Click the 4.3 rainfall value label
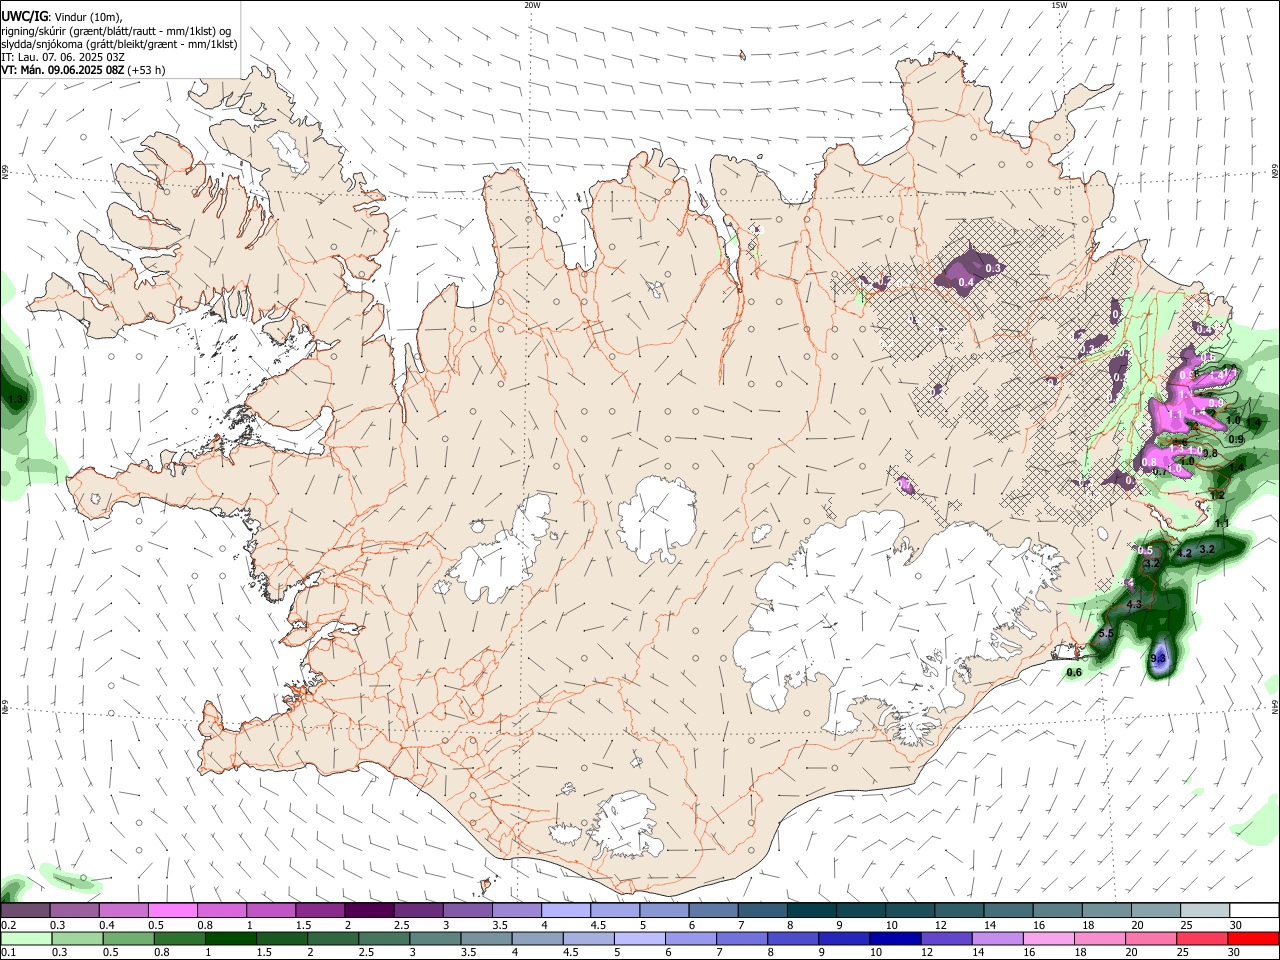The height and width of the screenshot is (960, 1280). [1134, 605]
